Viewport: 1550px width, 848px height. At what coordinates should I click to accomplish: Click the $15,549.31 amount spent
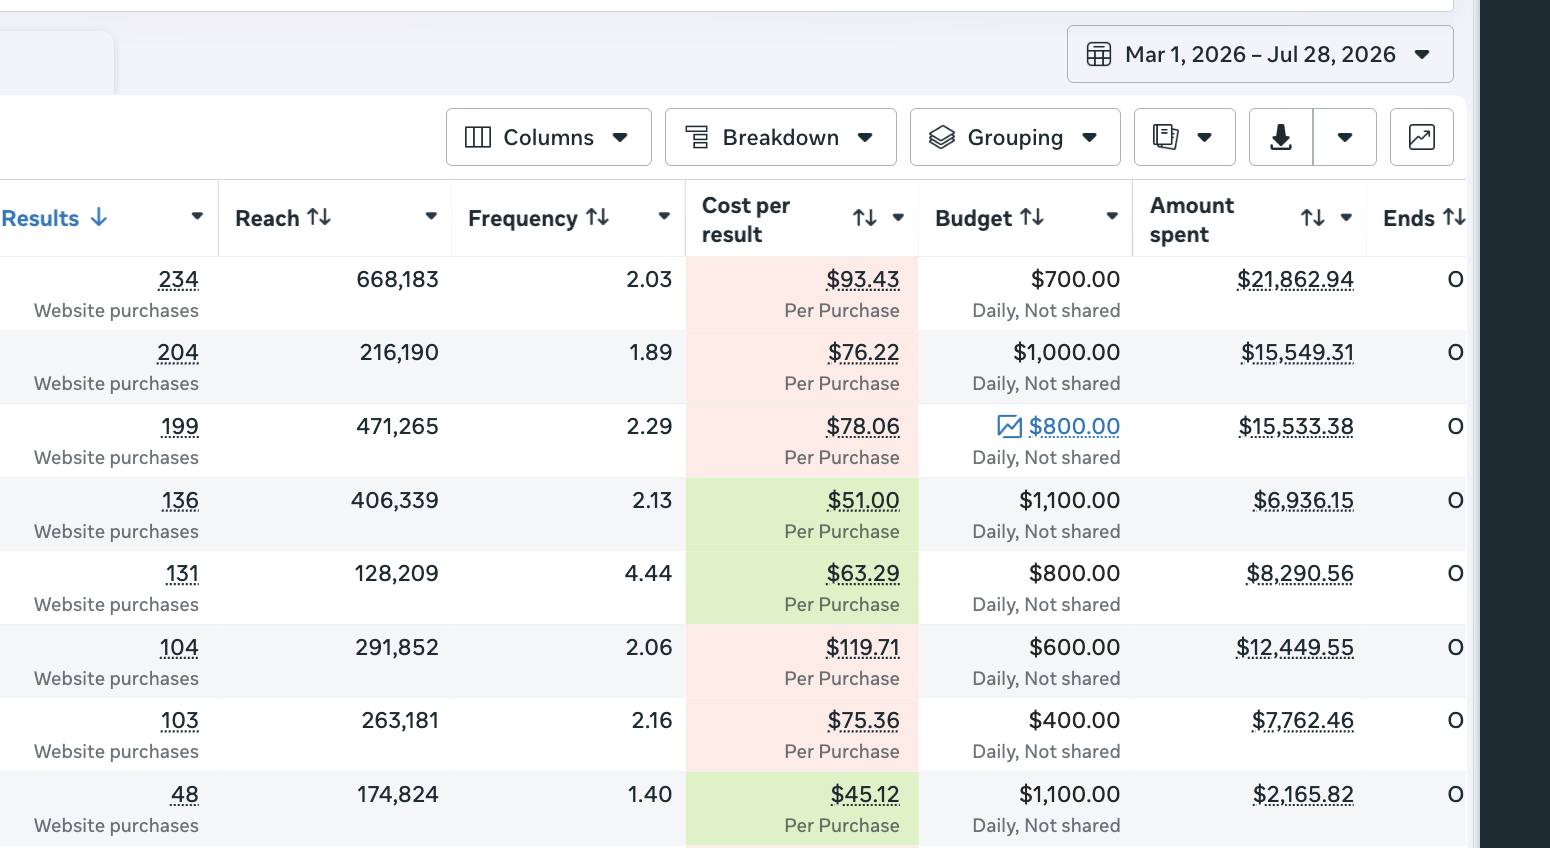(1297, 353)
